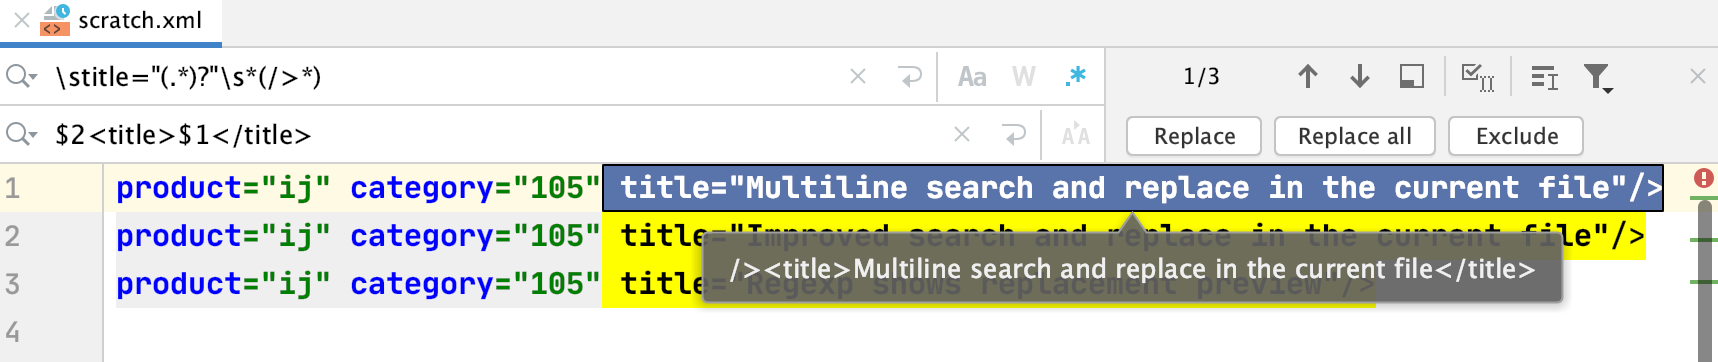
Task: Jump to next occurrence with down arrow
Action: (1359, 76)
